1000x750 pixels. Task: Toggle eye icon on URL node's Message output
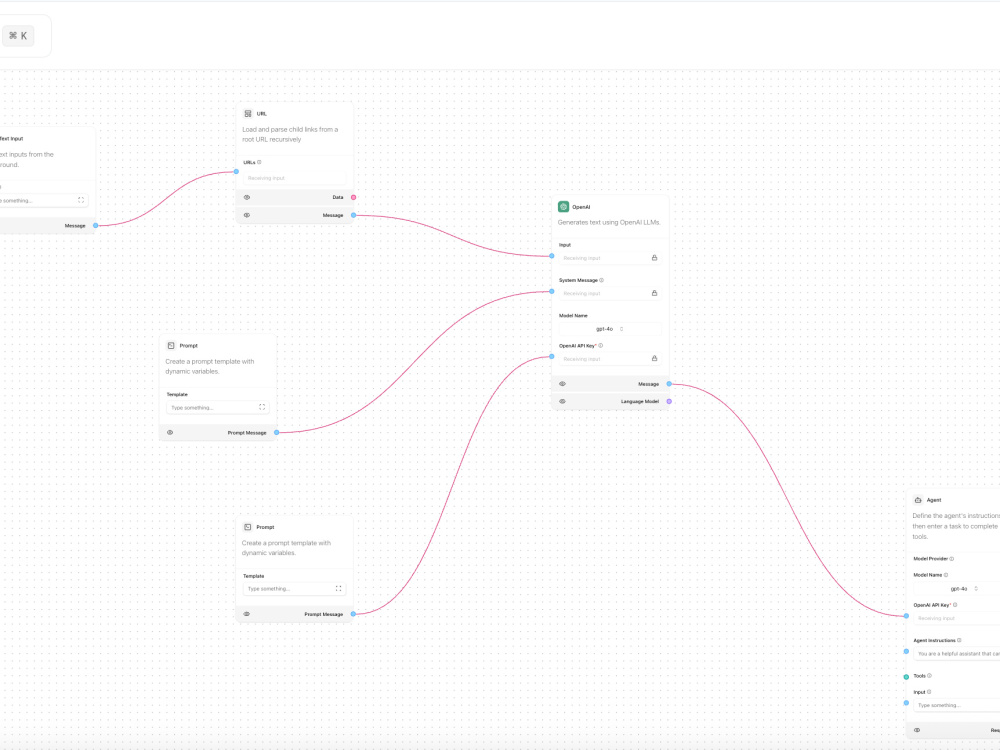[x=247, y=215]
